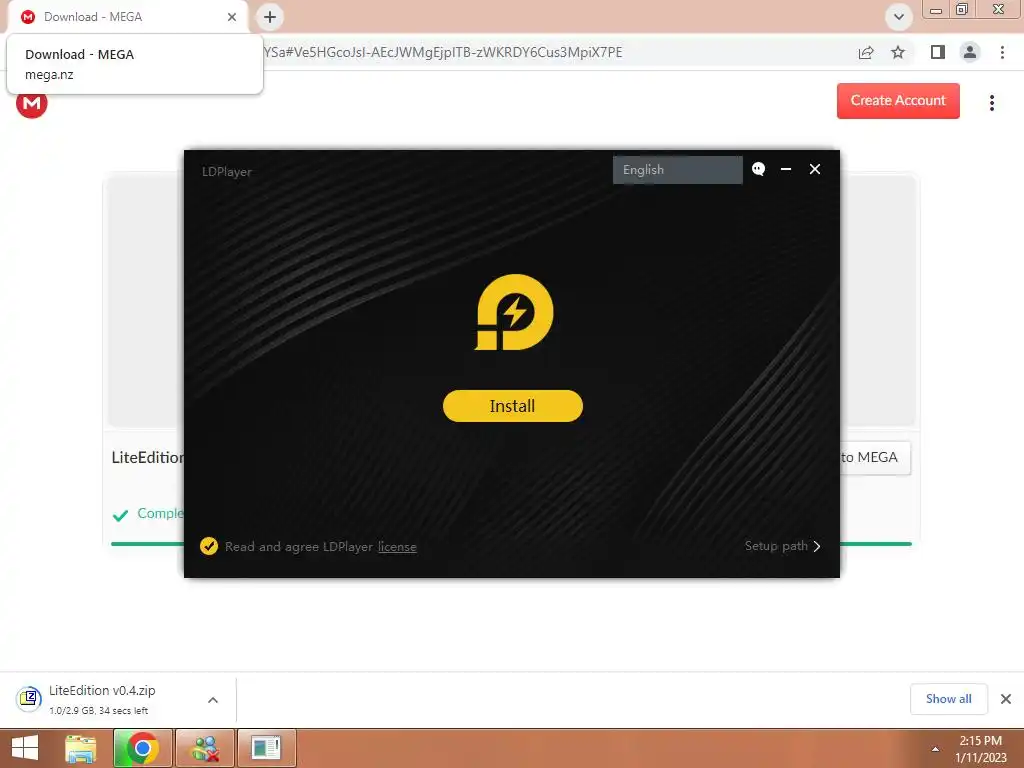Minimize the LDPlayer installer window
Screen dimensions: 1024x768
point(786,169)
